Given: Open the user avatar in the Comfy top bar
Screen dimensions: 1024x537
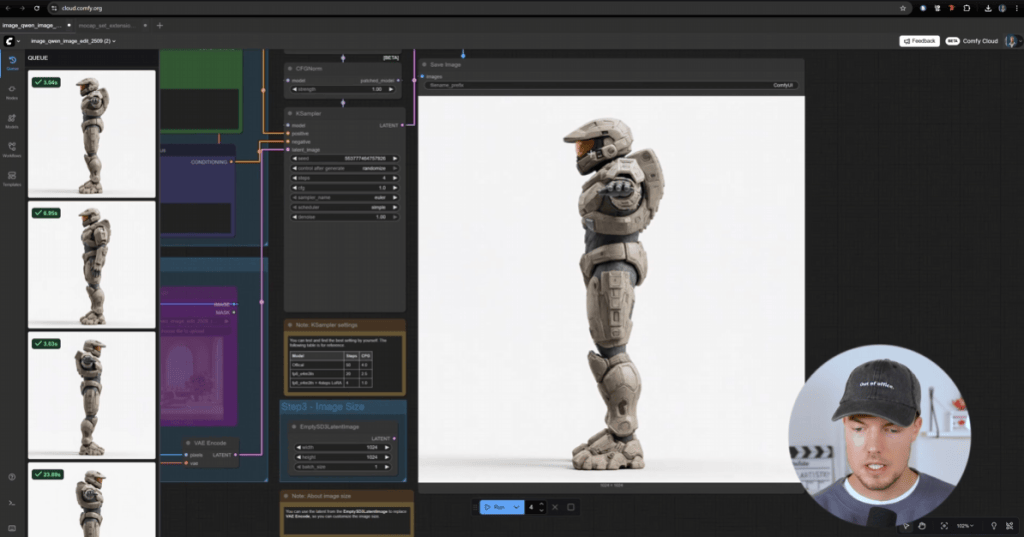Looking at the screenshot, I should (1011, 41).
